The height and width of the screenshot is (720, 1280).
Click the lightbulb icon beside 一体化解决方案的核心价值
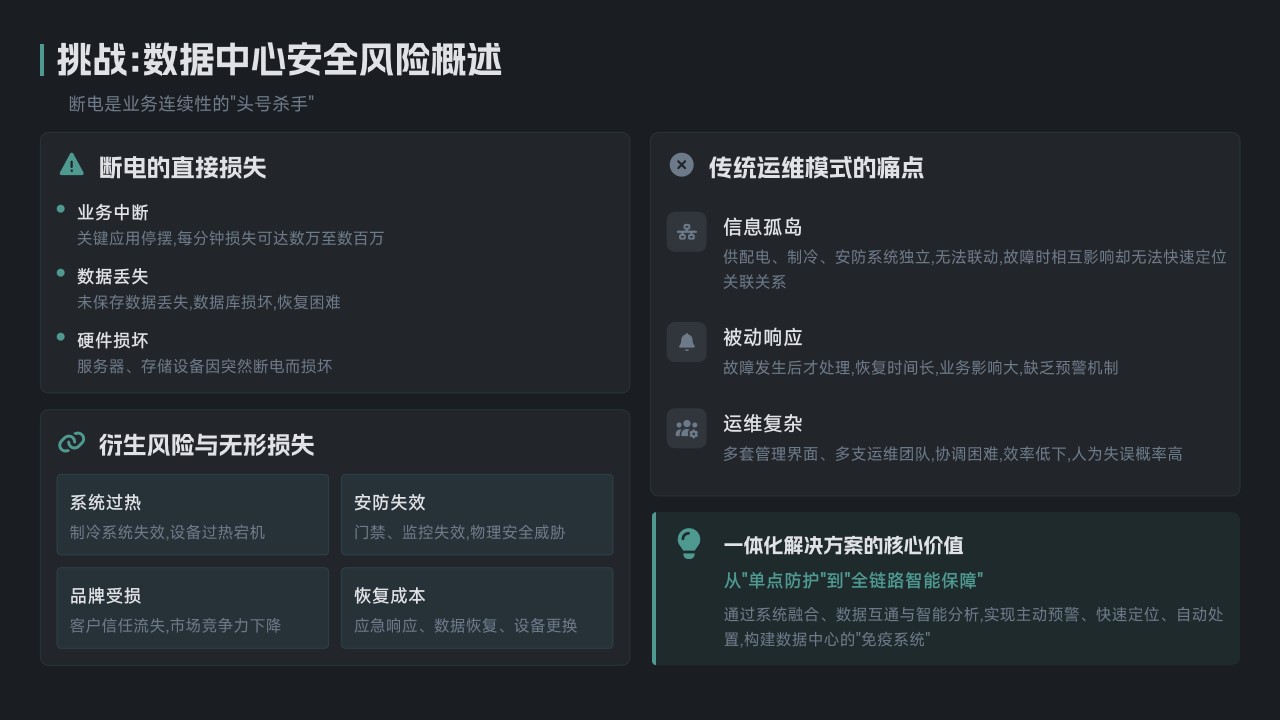(689, 543)
